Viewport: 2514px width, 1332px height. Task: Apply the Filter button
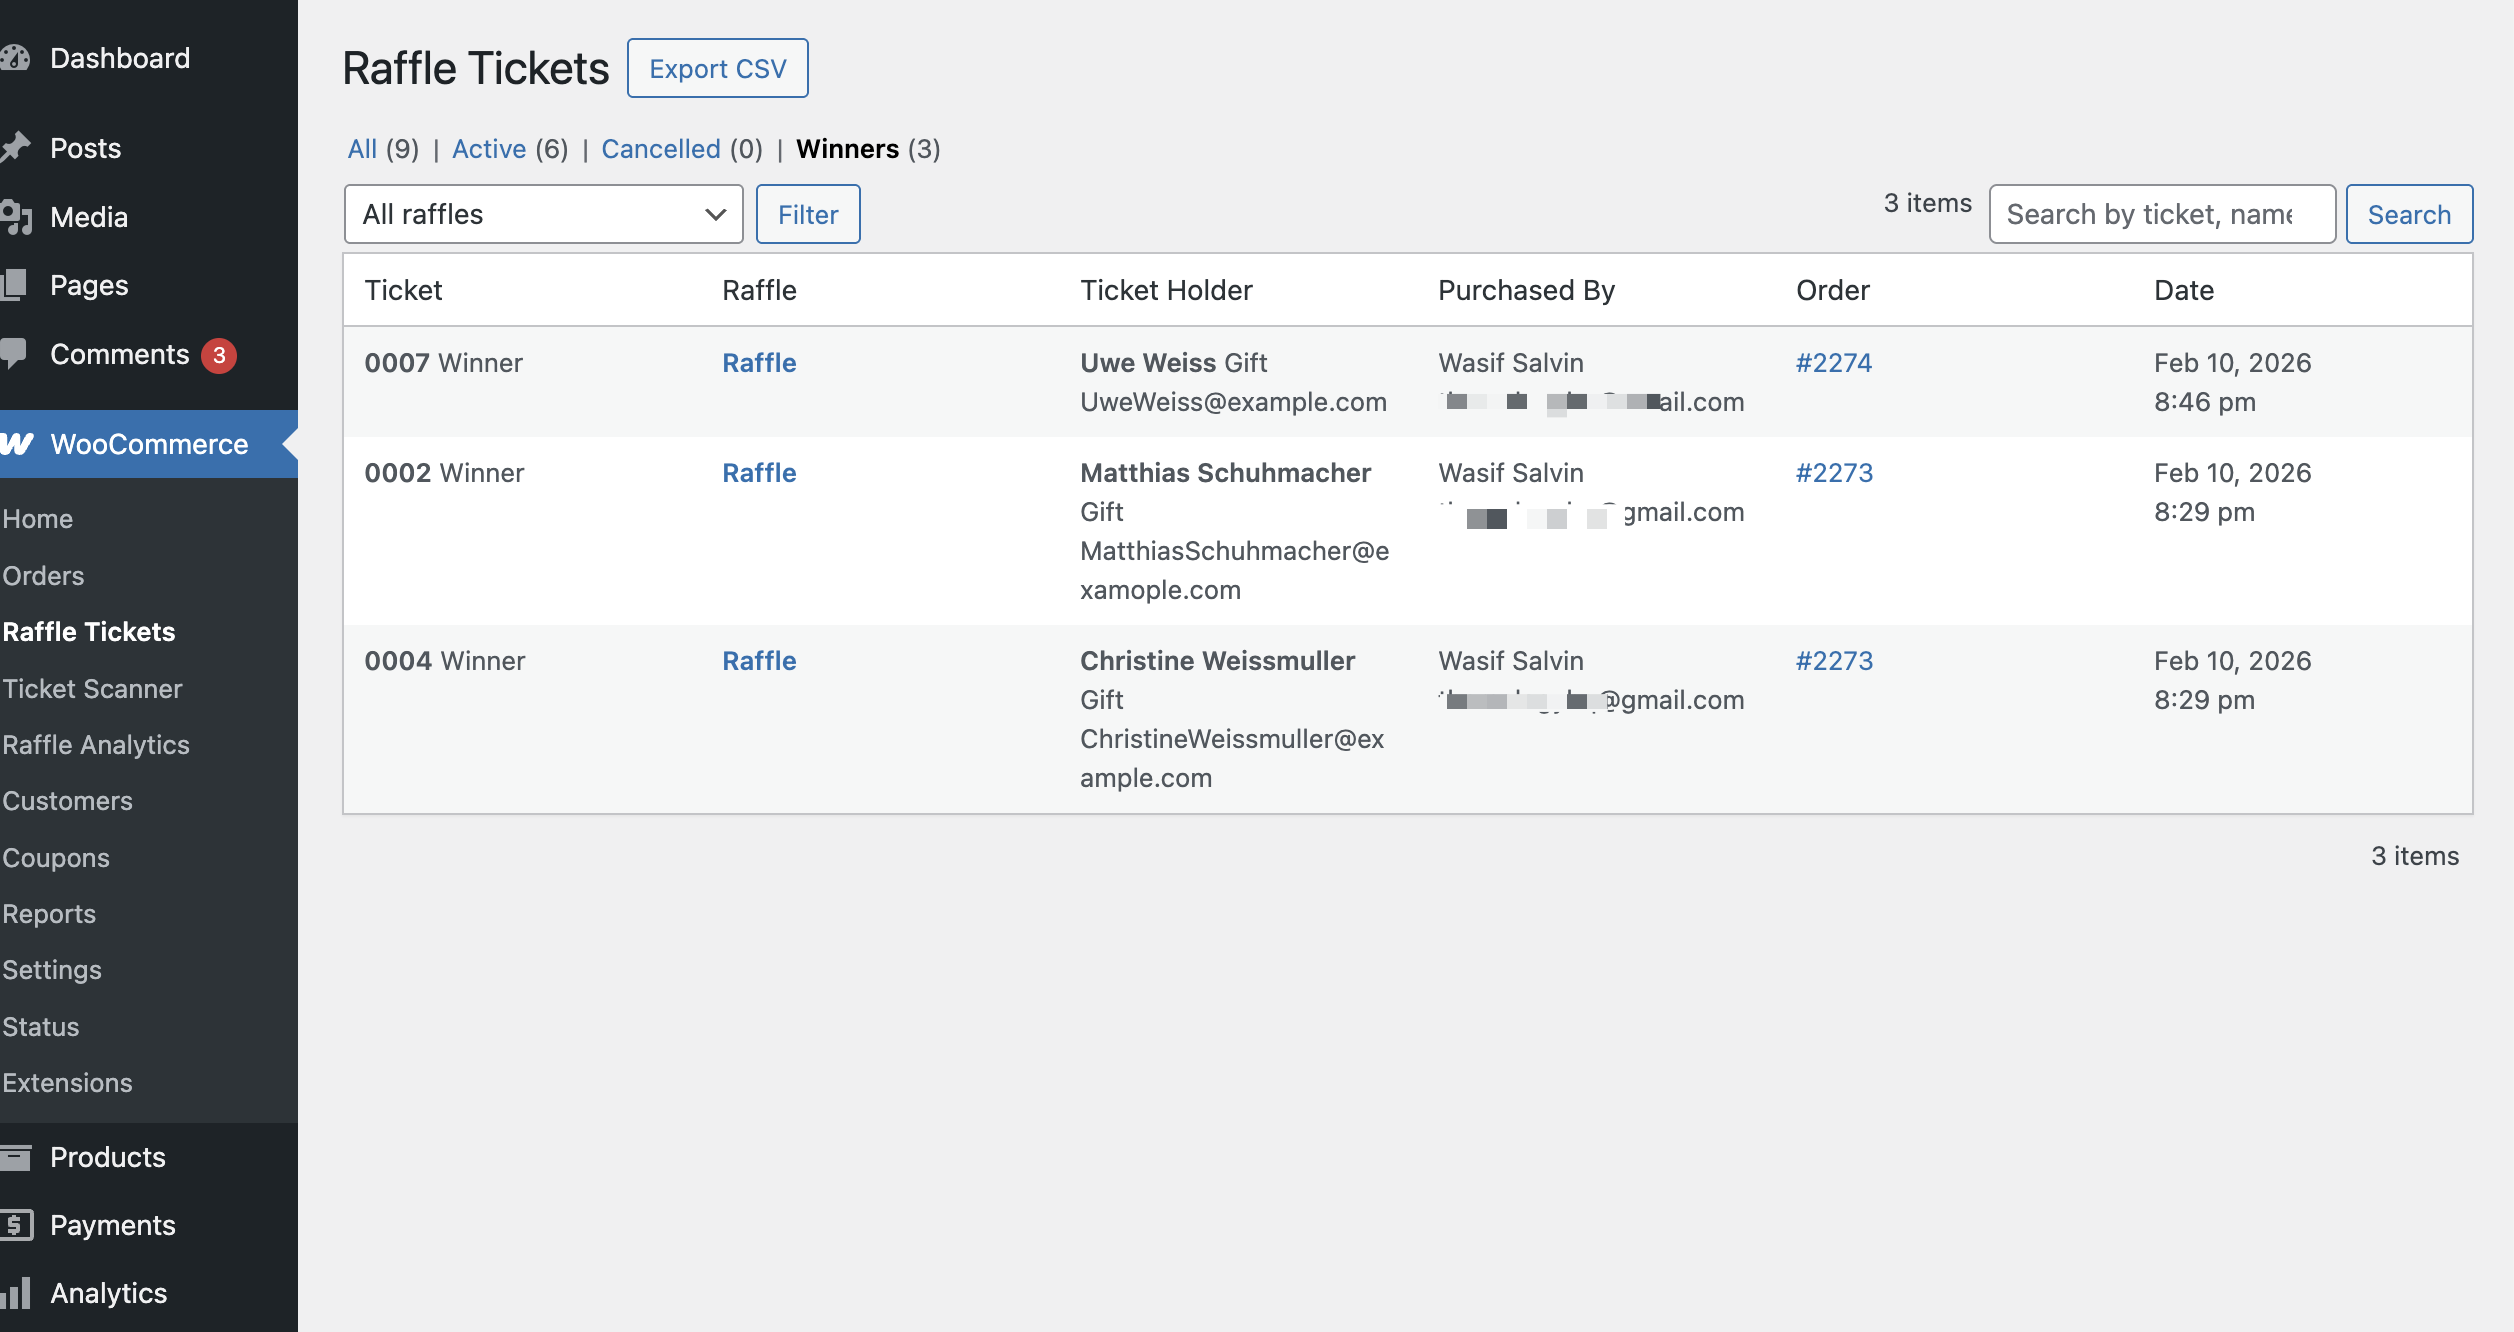808,214
